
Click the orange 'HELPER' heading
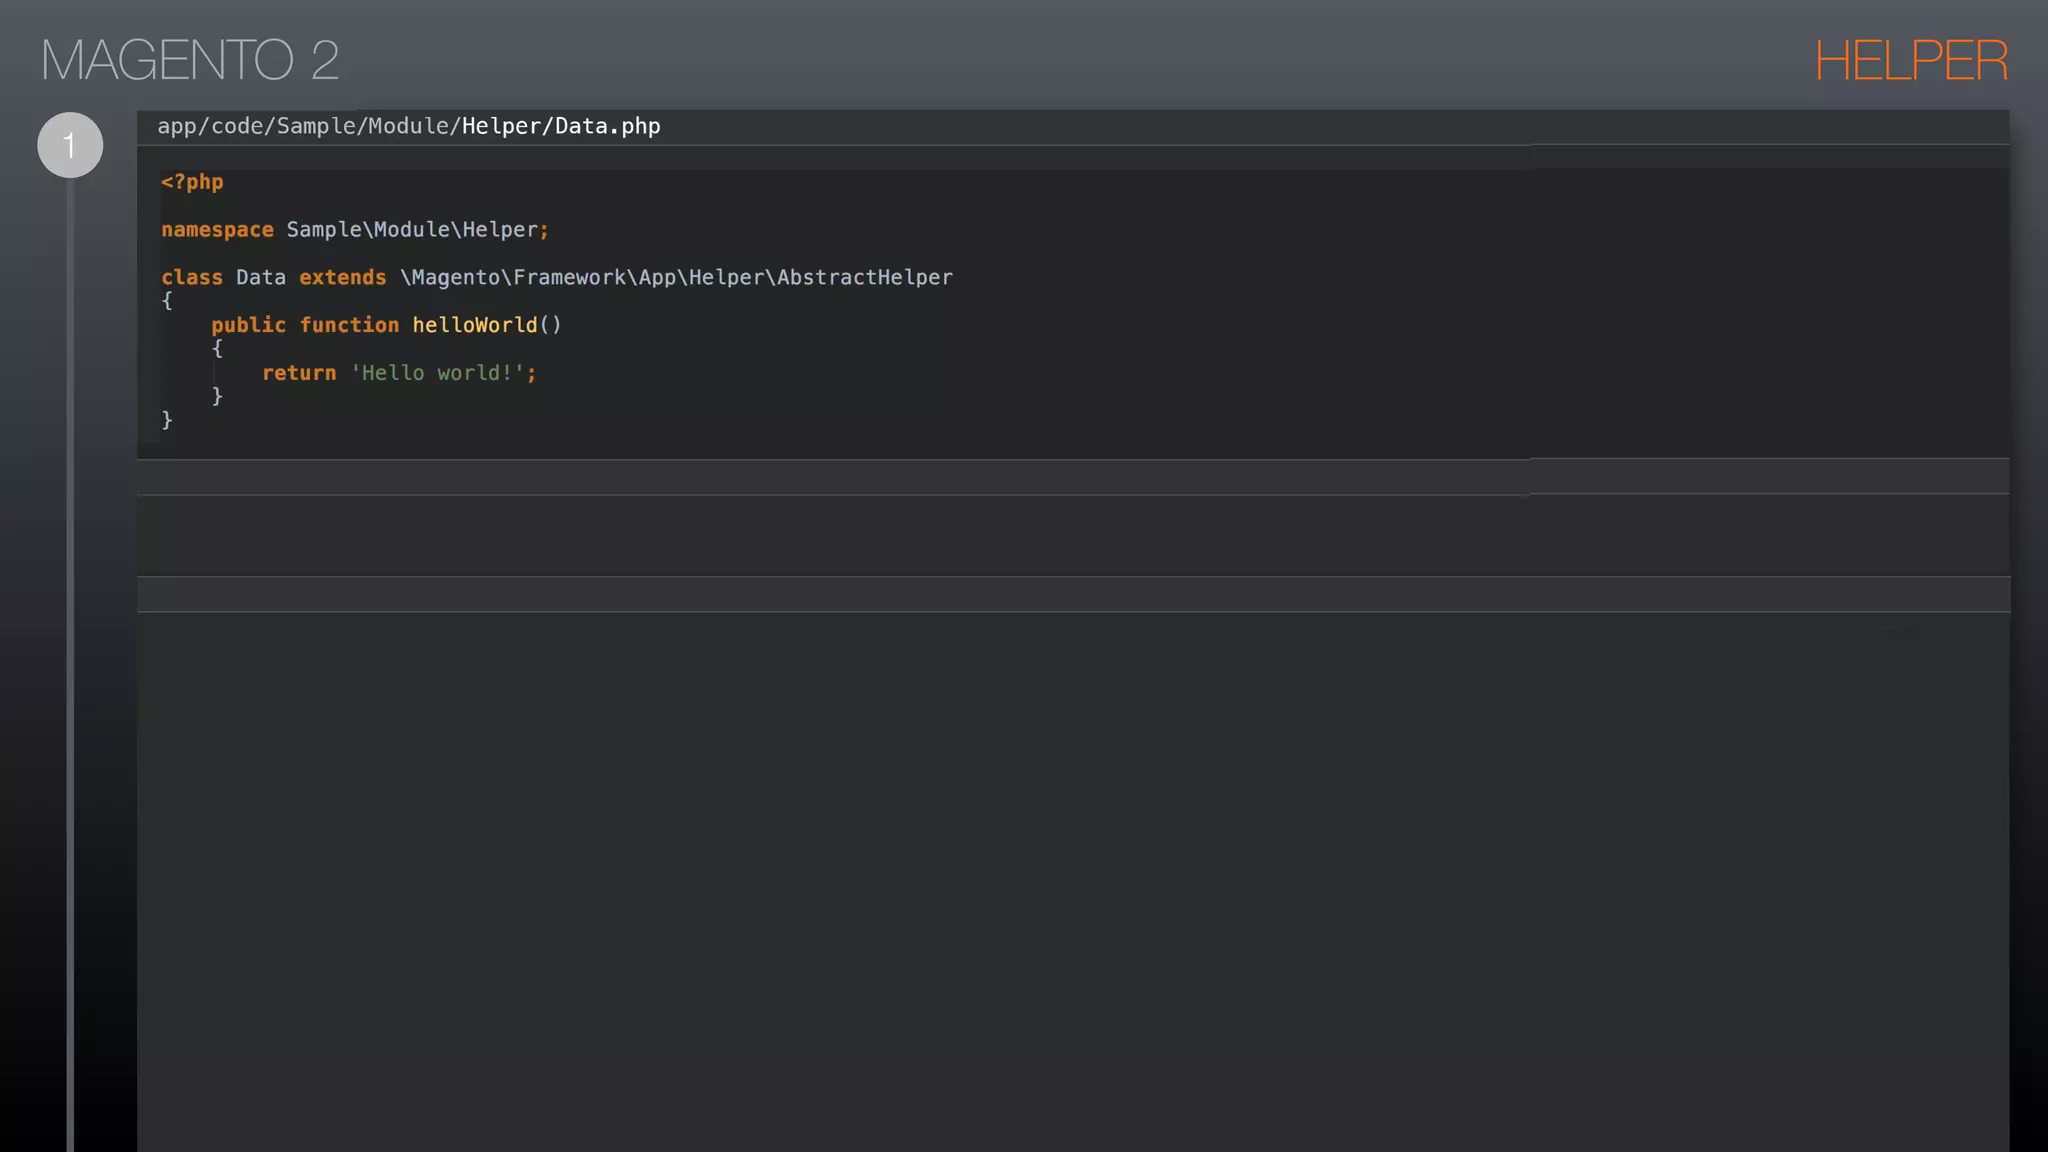click(x=1911, y=61)
